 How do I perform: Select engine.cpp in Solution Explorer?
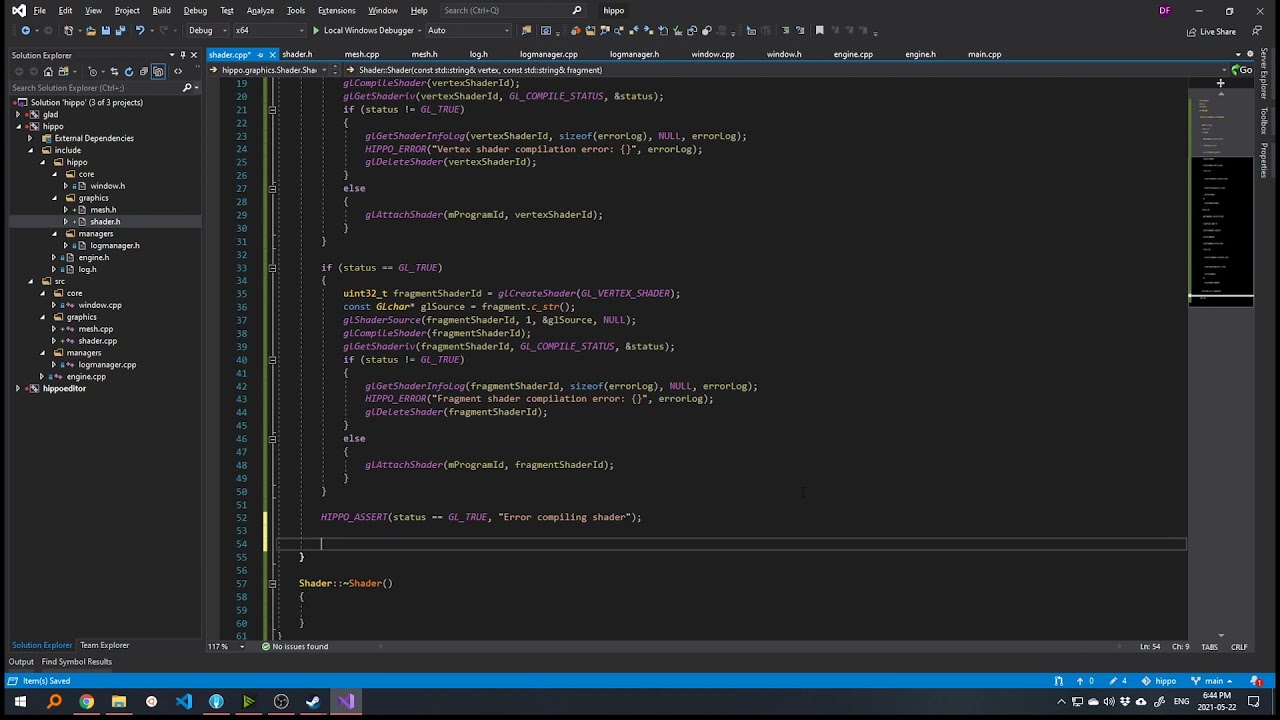point(86,376)
